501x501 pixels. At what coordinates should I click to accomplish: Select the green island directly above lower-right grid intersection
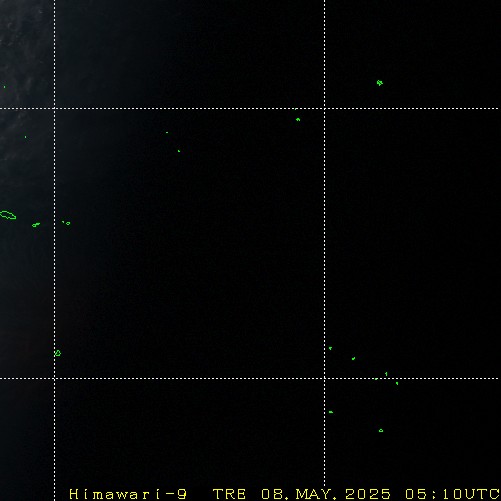pos(330,348)
